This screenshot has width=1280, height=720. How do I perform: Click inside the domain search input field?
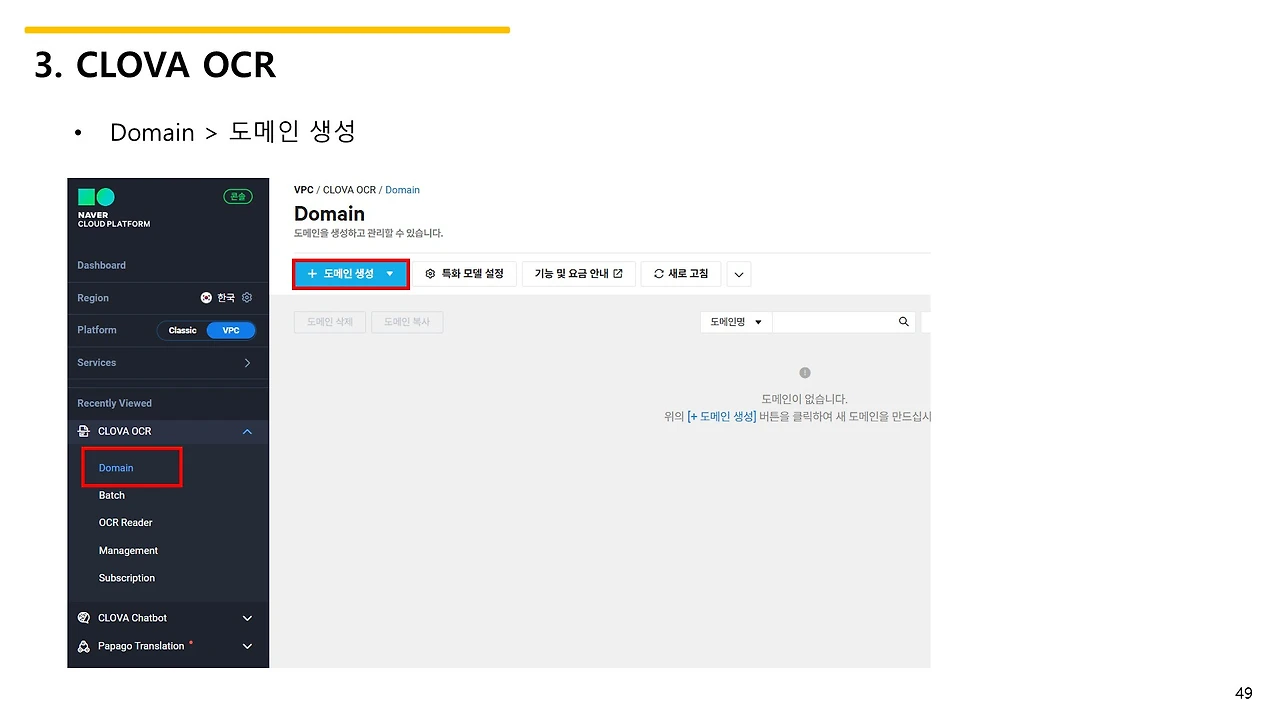(x=835, y=321)
